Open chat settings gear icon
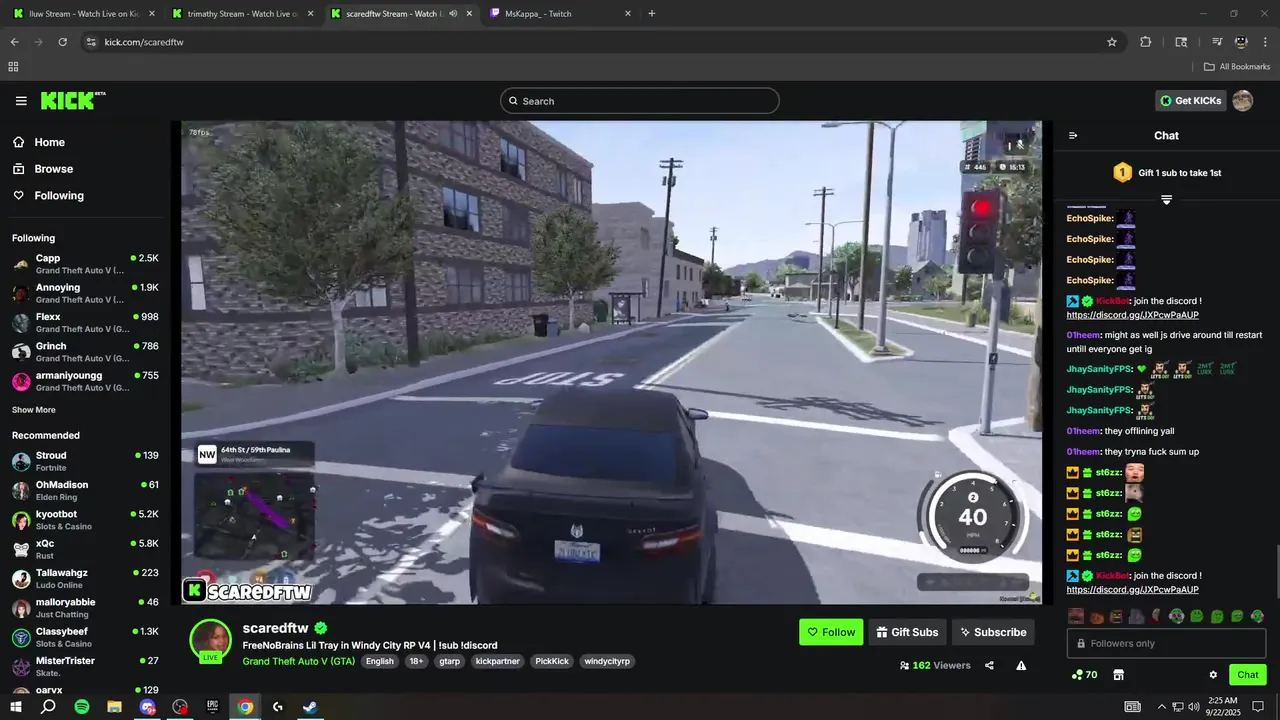Viewport: 1280px width, 720px height. coord(1213,675)
